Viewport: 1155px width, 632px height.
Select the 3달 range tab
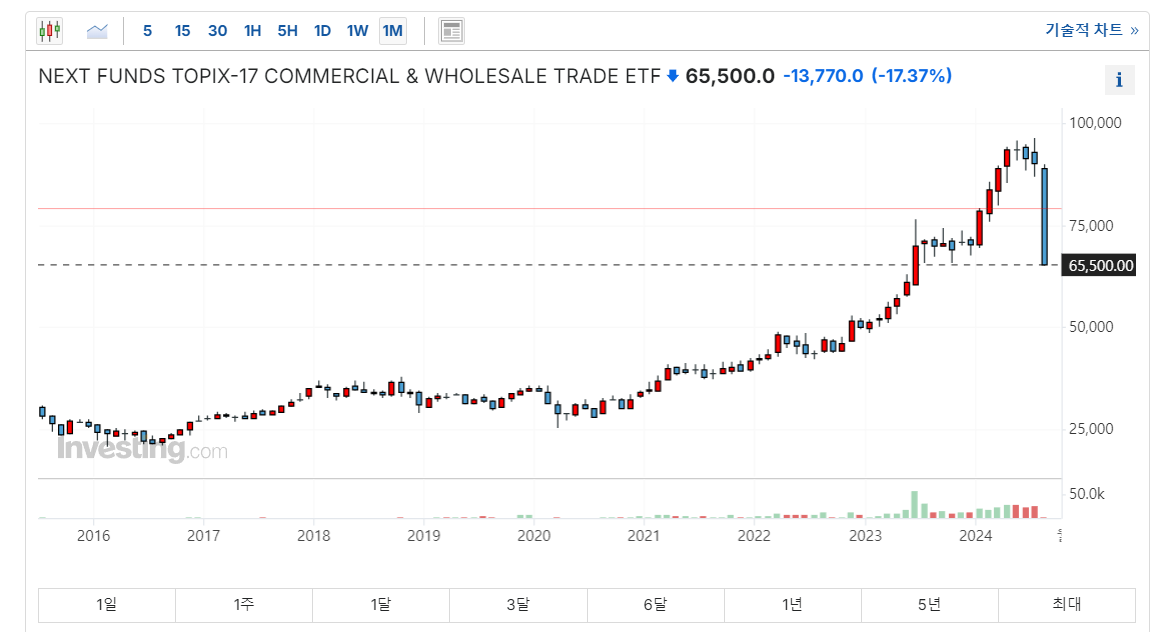click(519, 605)
